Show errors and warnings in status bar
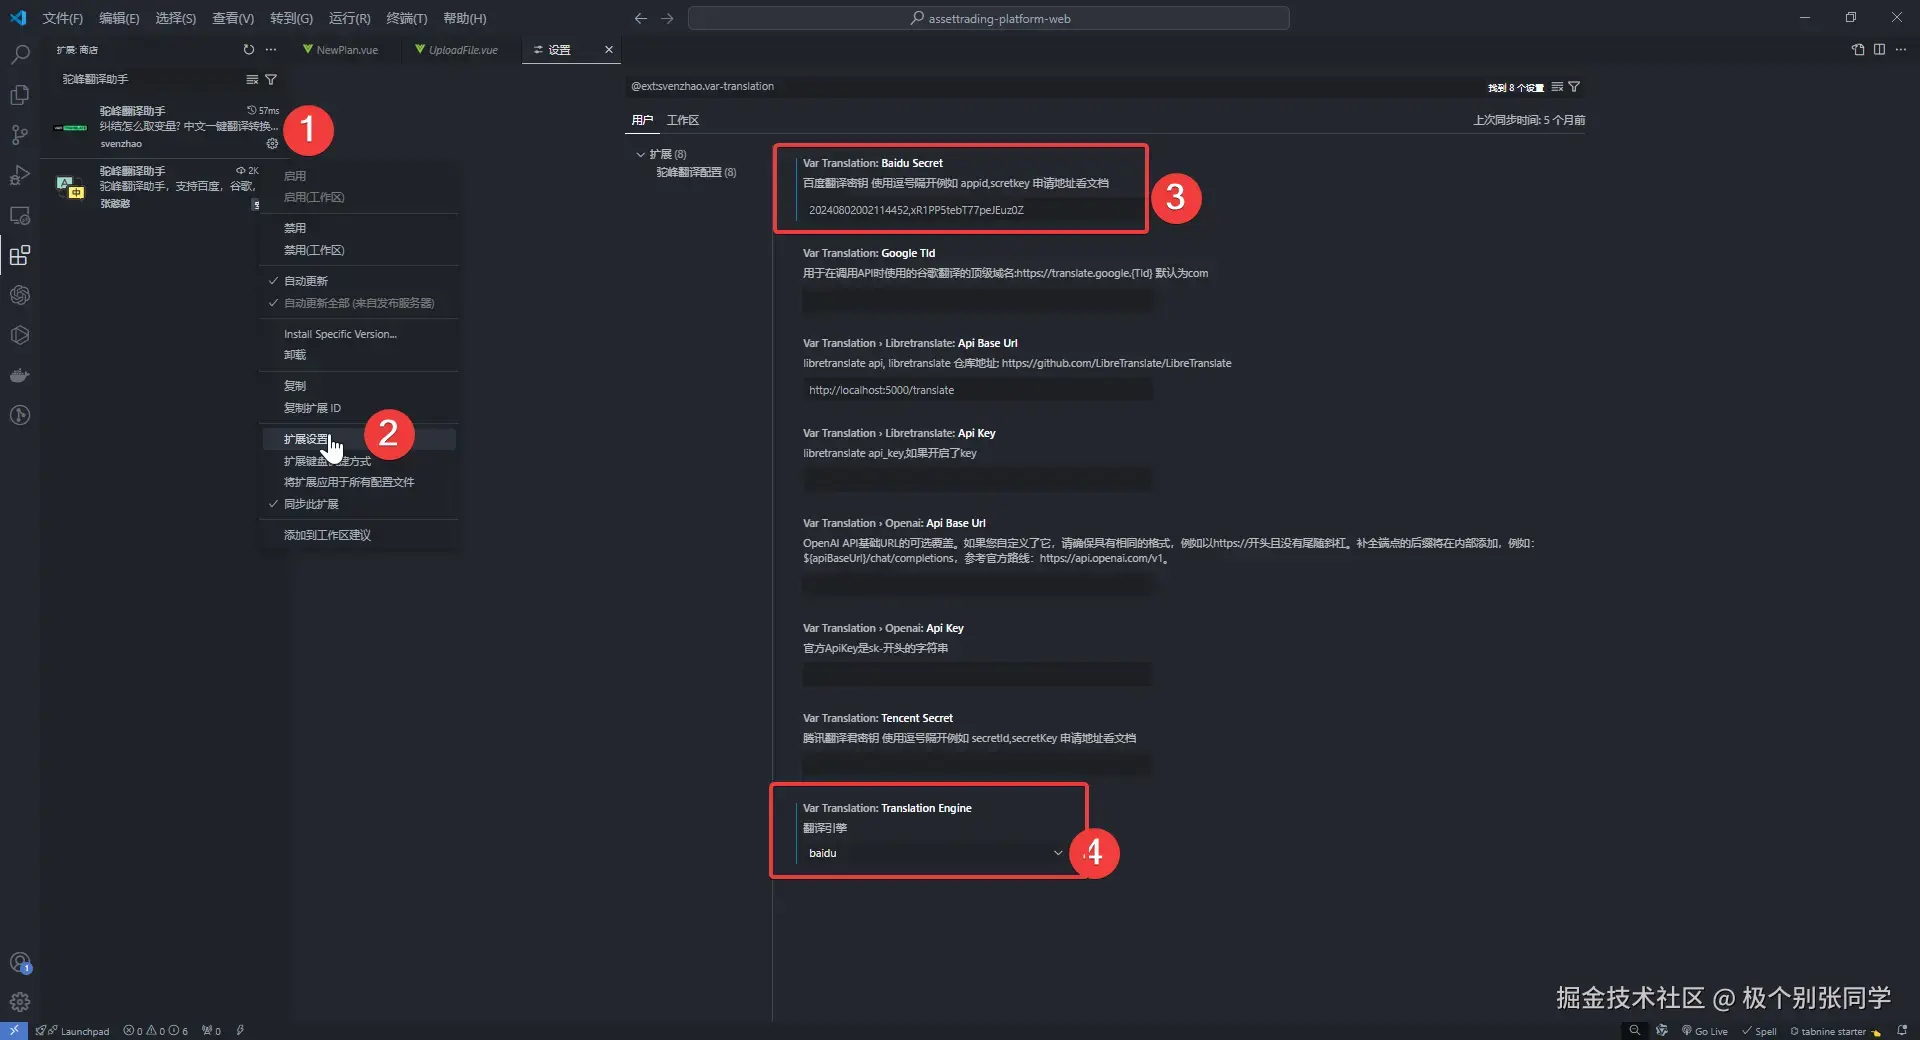The image size is (1920, 1040). [x=155, y=1031]
